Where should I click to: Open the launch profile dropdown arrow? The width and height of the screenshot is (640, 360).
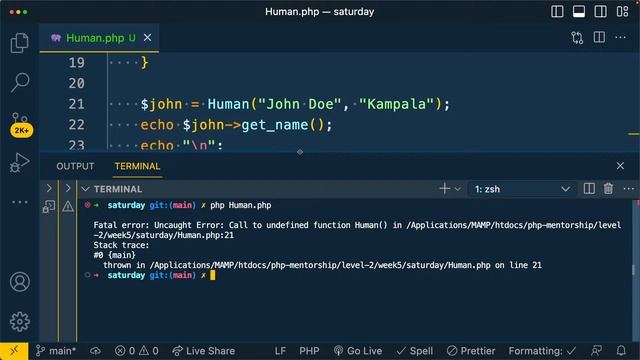coord(458,189)
